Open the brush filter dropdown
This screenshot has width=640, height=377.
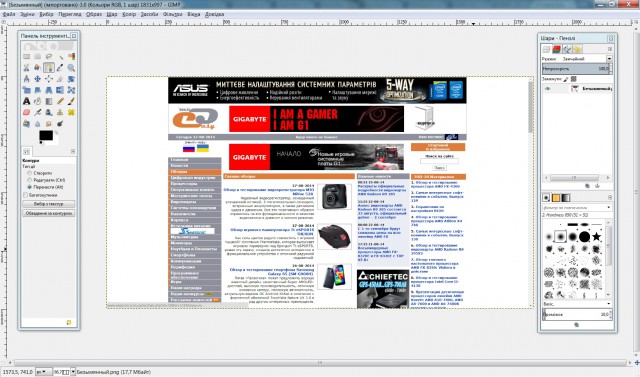coord(576,208)
